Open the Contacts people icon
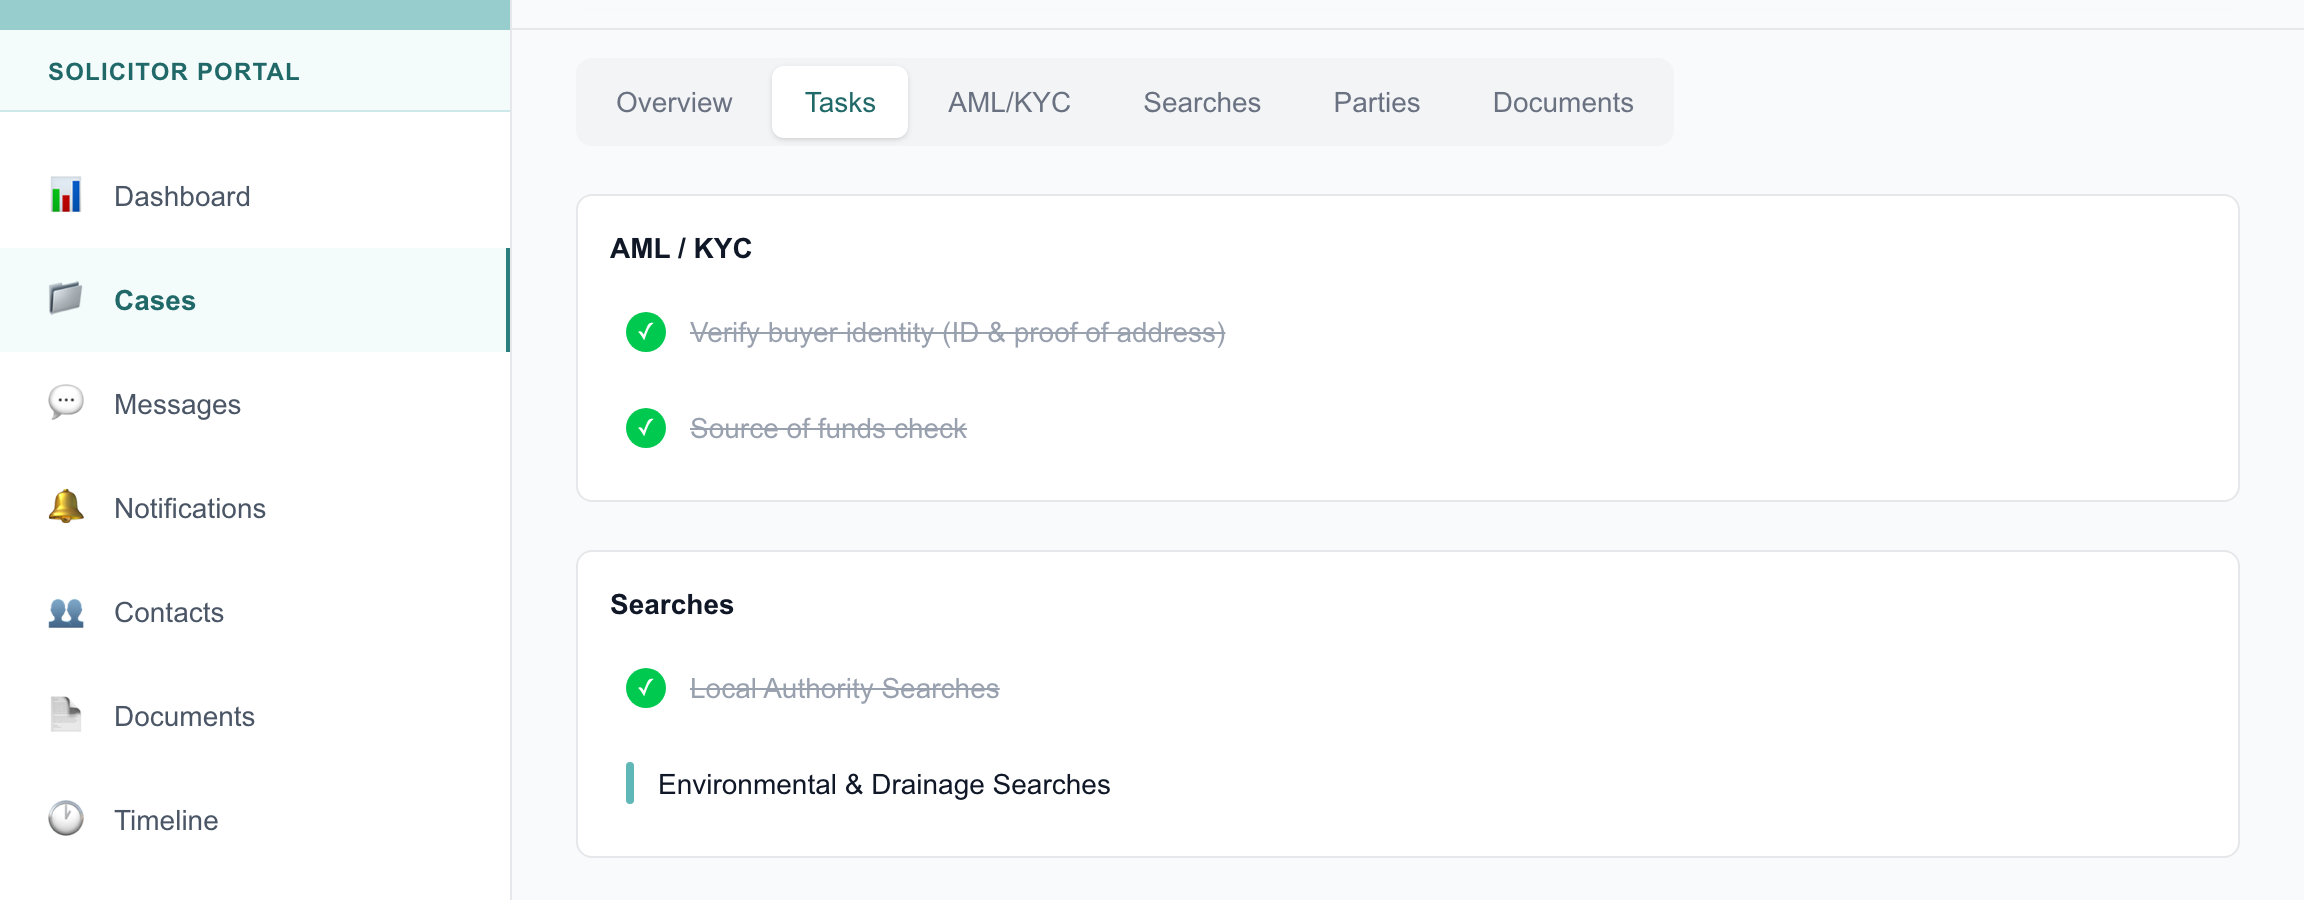 pos(66,611)
